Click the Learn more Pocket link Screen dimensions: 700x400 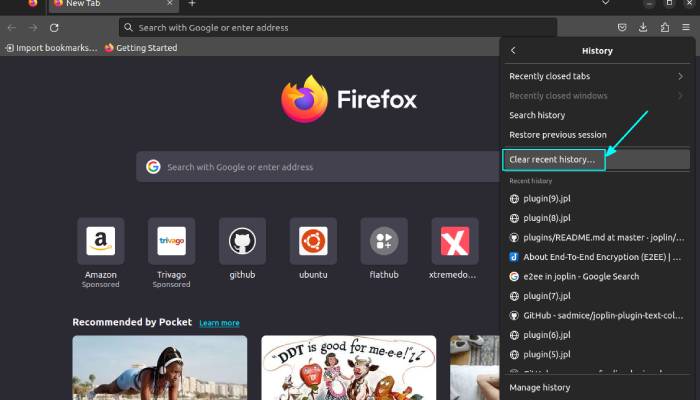click(219, 323)
